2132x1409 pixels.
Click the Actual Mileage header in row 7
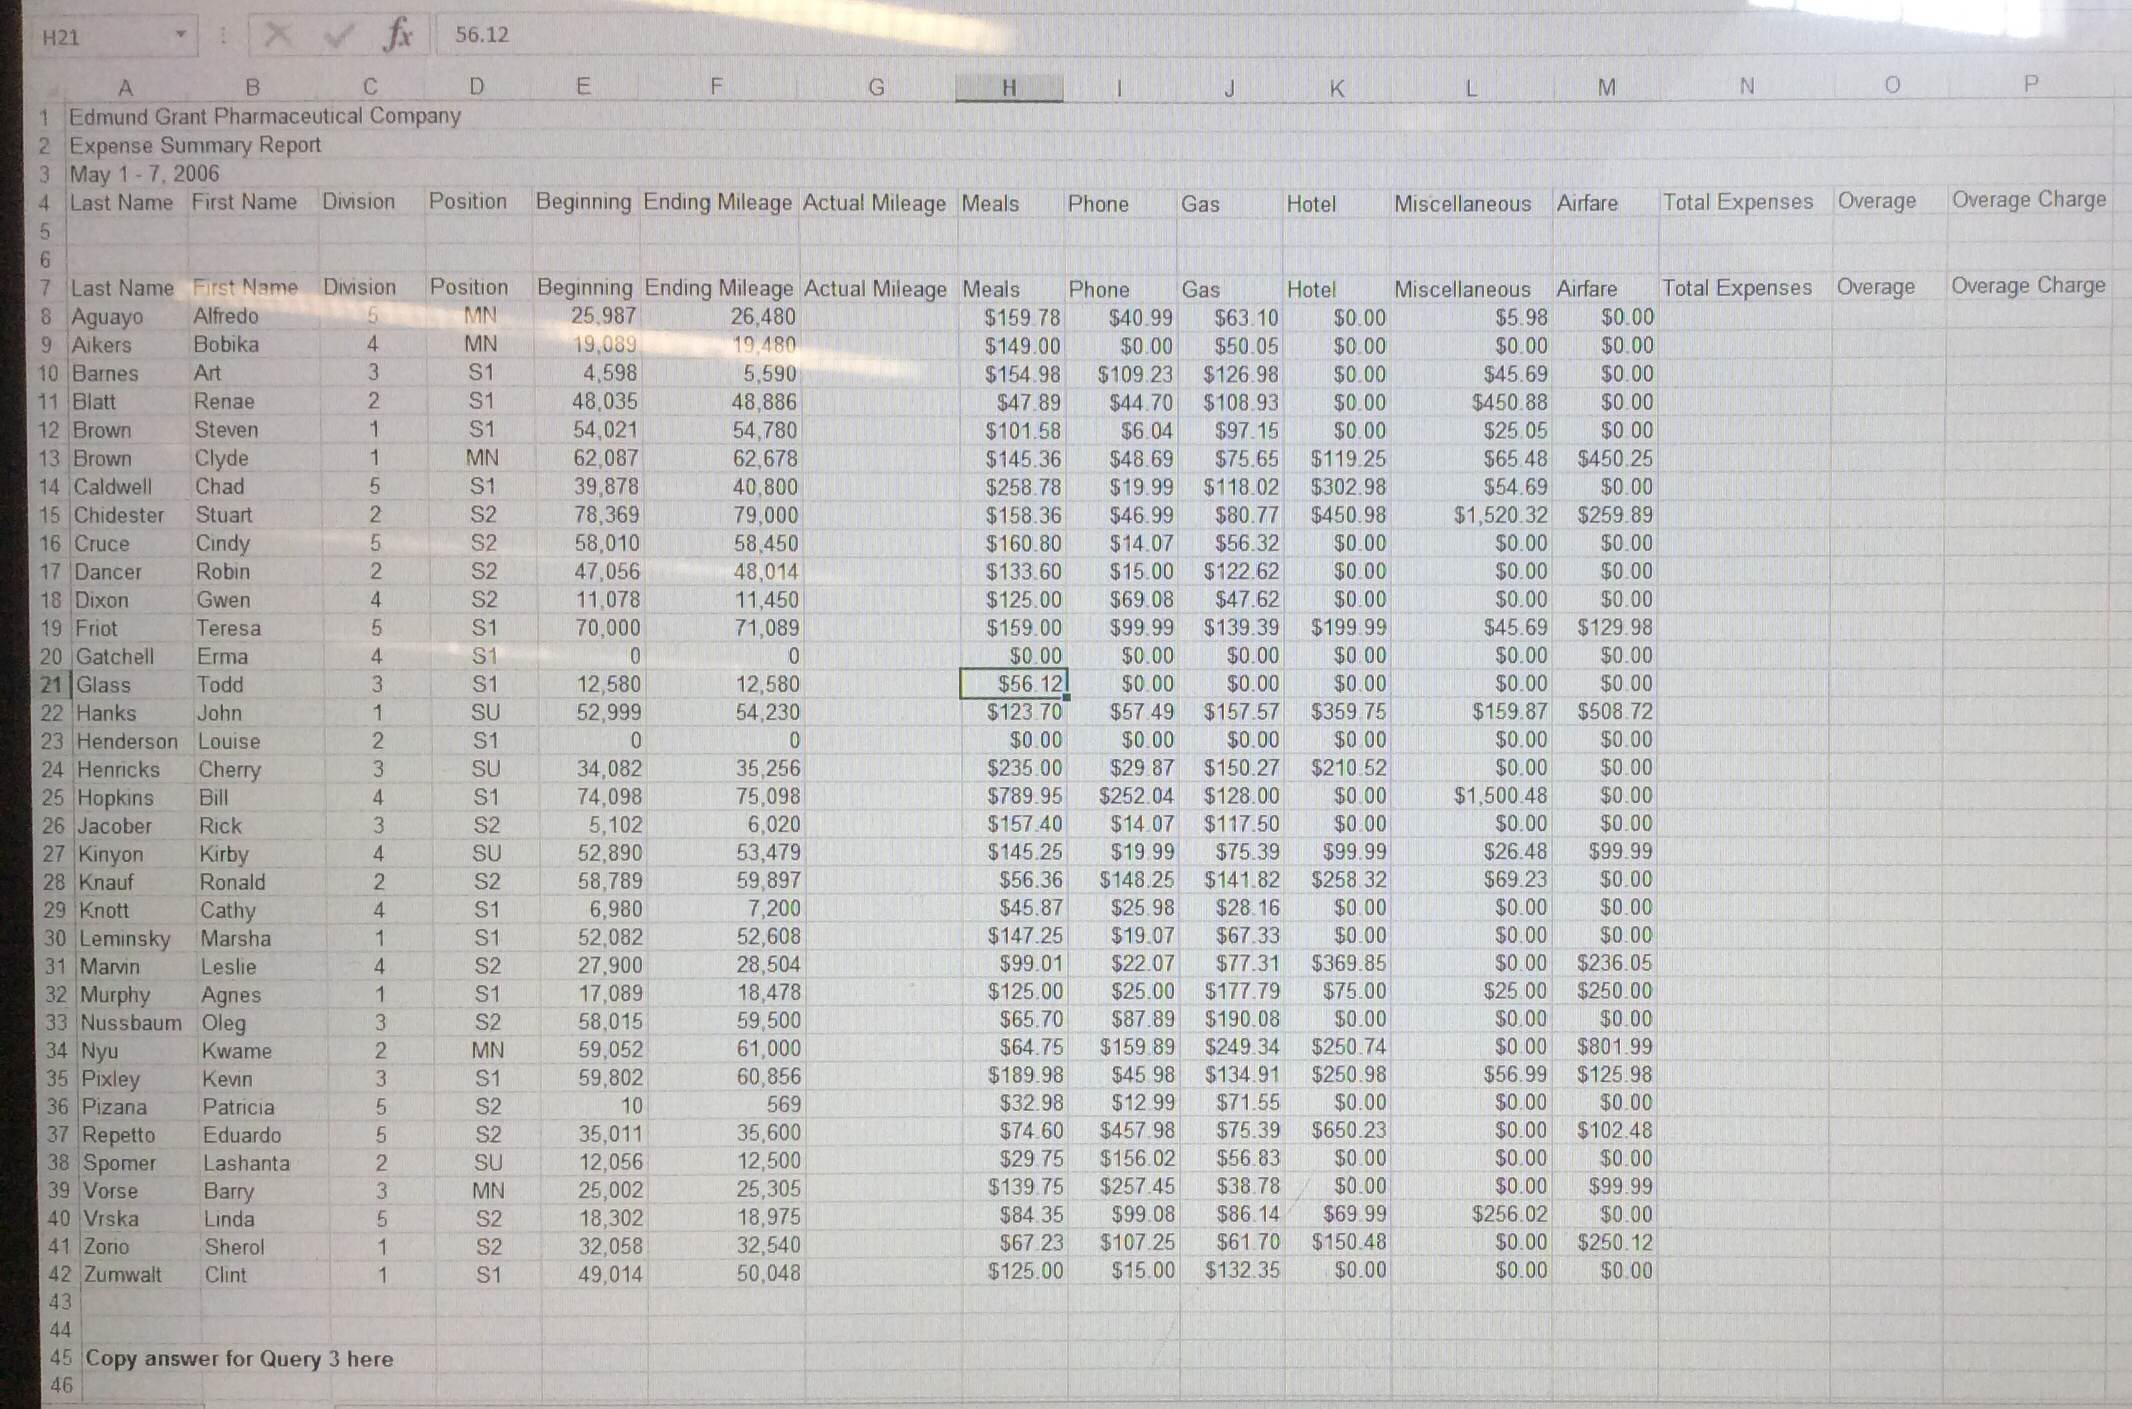pyautogui.click(x=875, y=289)
